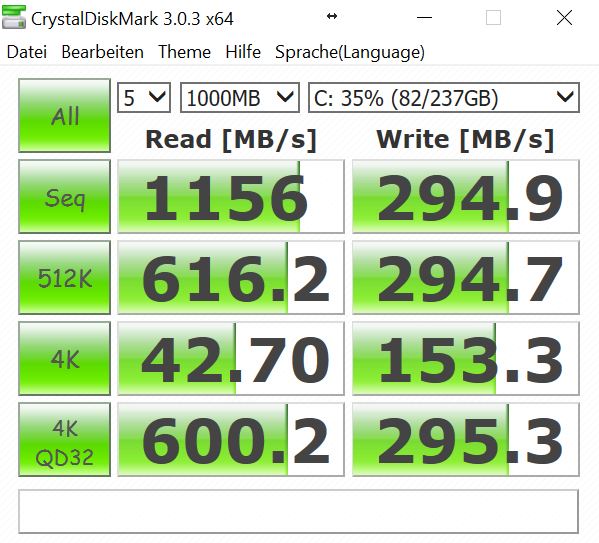Minimize the CrystalDiskMark window
Viewport: 599px width, 543px height.
[x=424, y=18]
